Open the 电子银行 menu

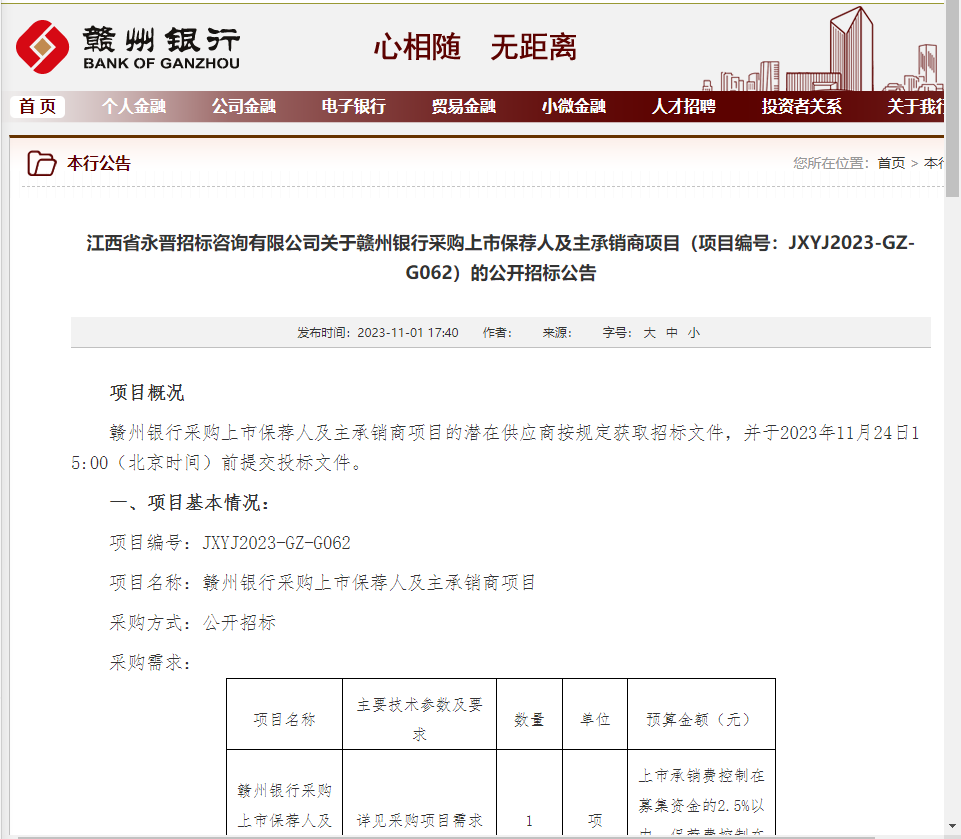point(353,108)
